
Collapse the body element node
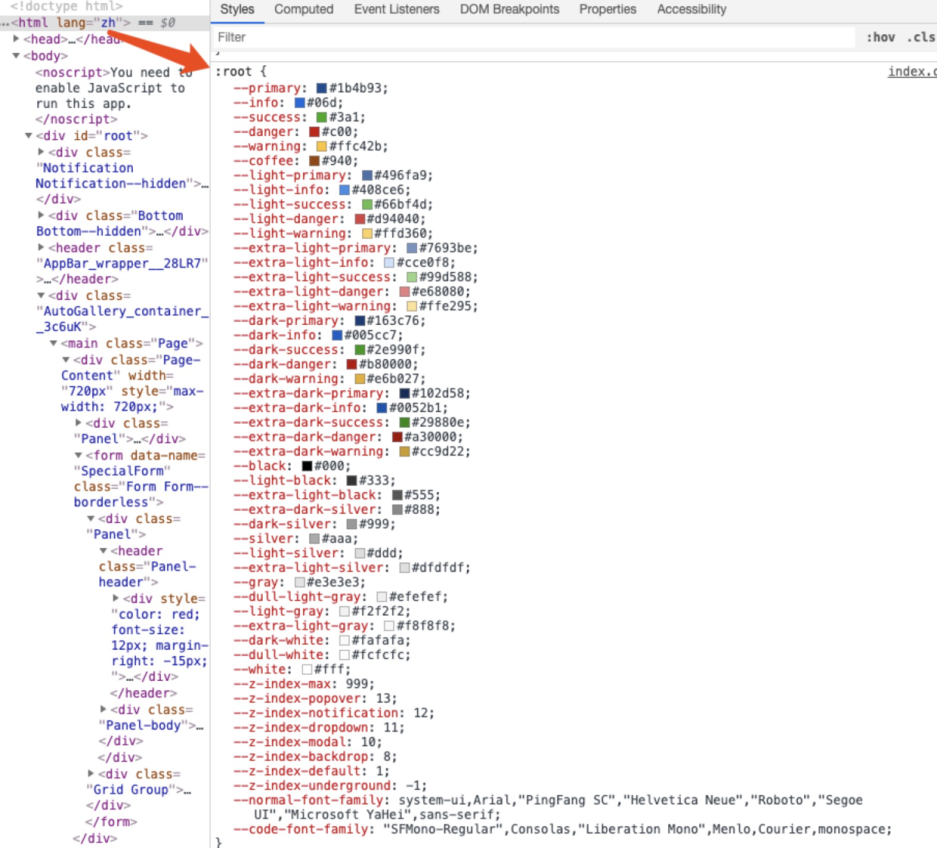pyautogui.click(x=16, y=56)
